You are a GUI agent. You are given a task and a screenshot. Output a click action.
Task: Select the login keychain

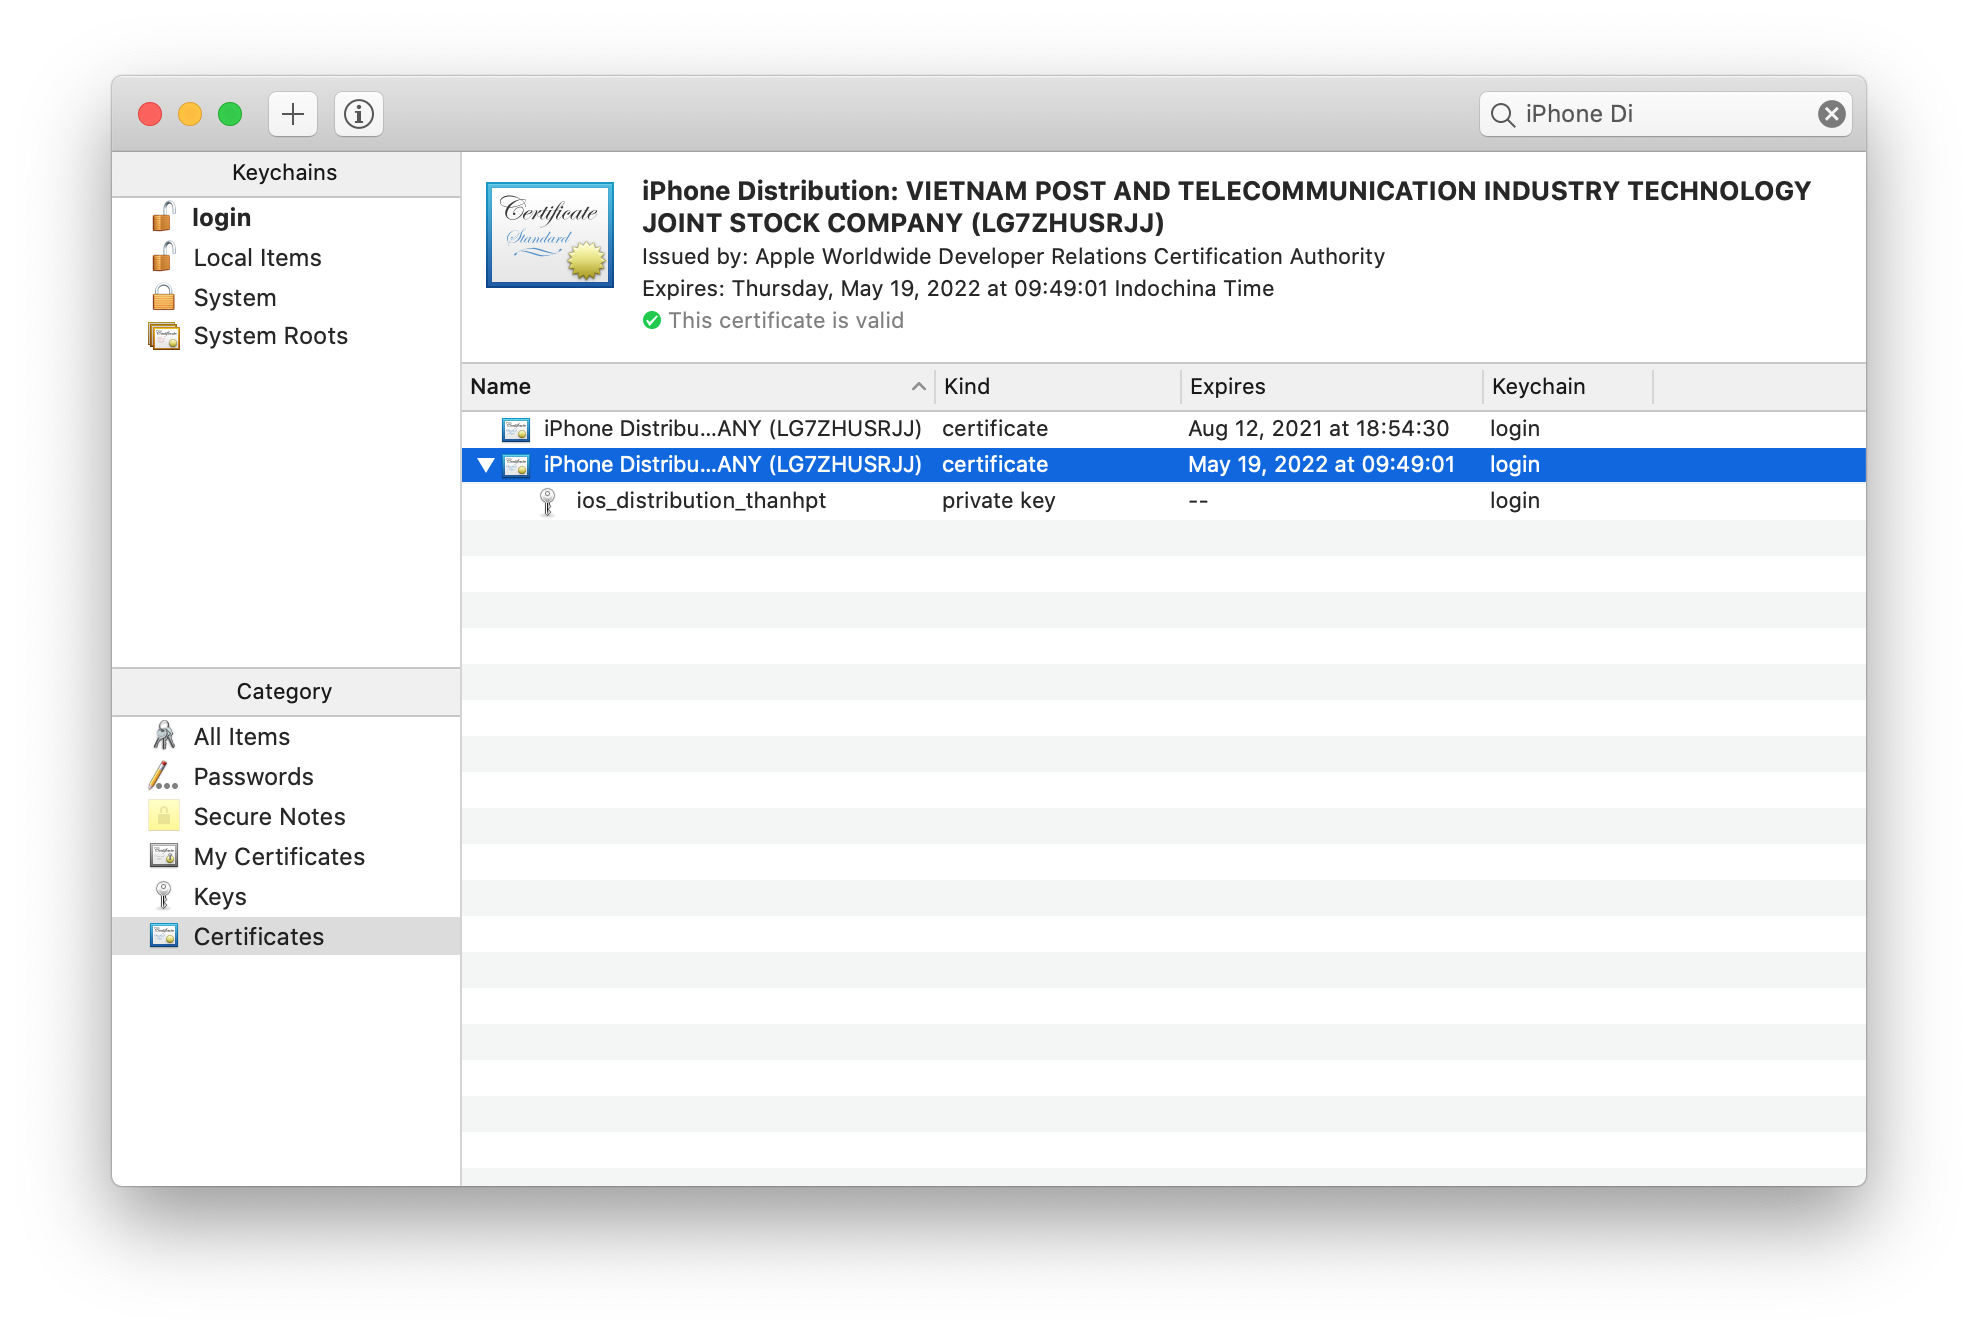click(221, 218)
